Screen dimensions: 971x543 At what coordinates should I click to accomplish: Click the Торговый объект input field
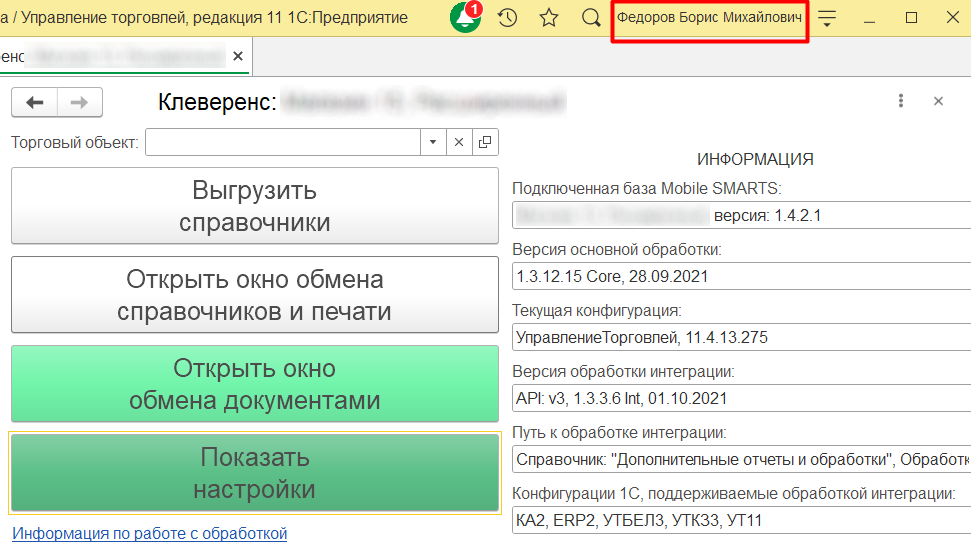283,142
